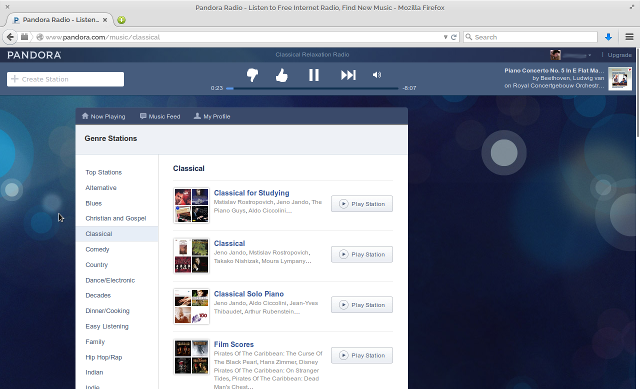Open the My Profile tab
This screenshot has width=640, height=389.
pos(212,116)
